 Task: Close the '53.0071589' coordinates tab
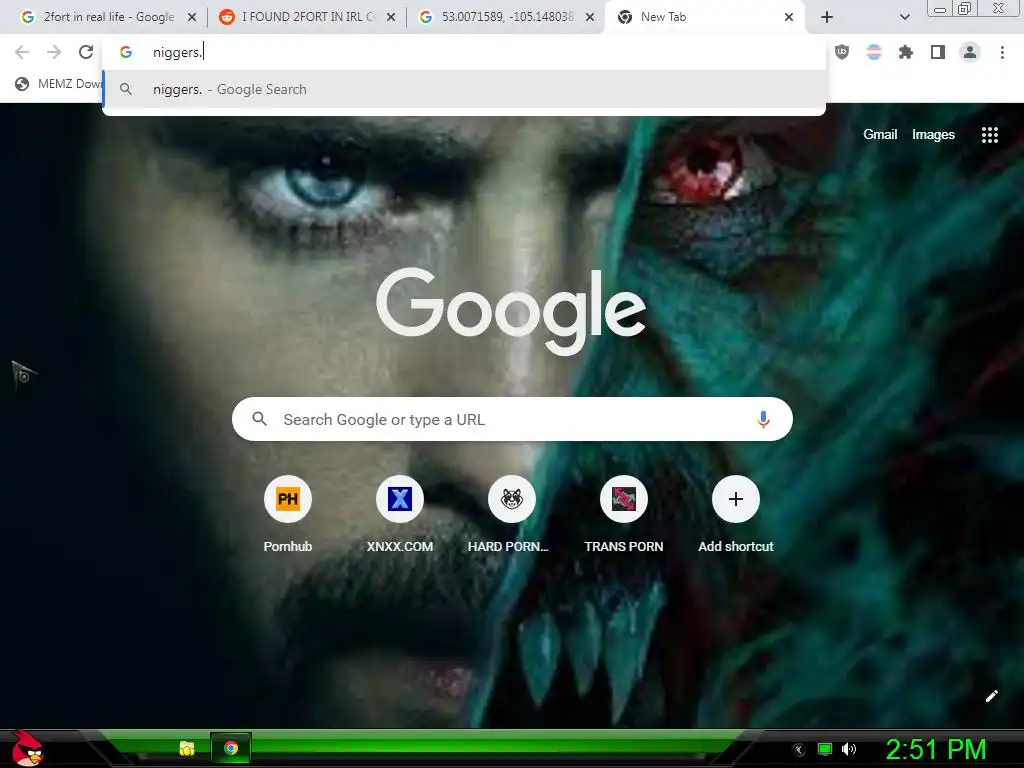(x=590, y=18)
